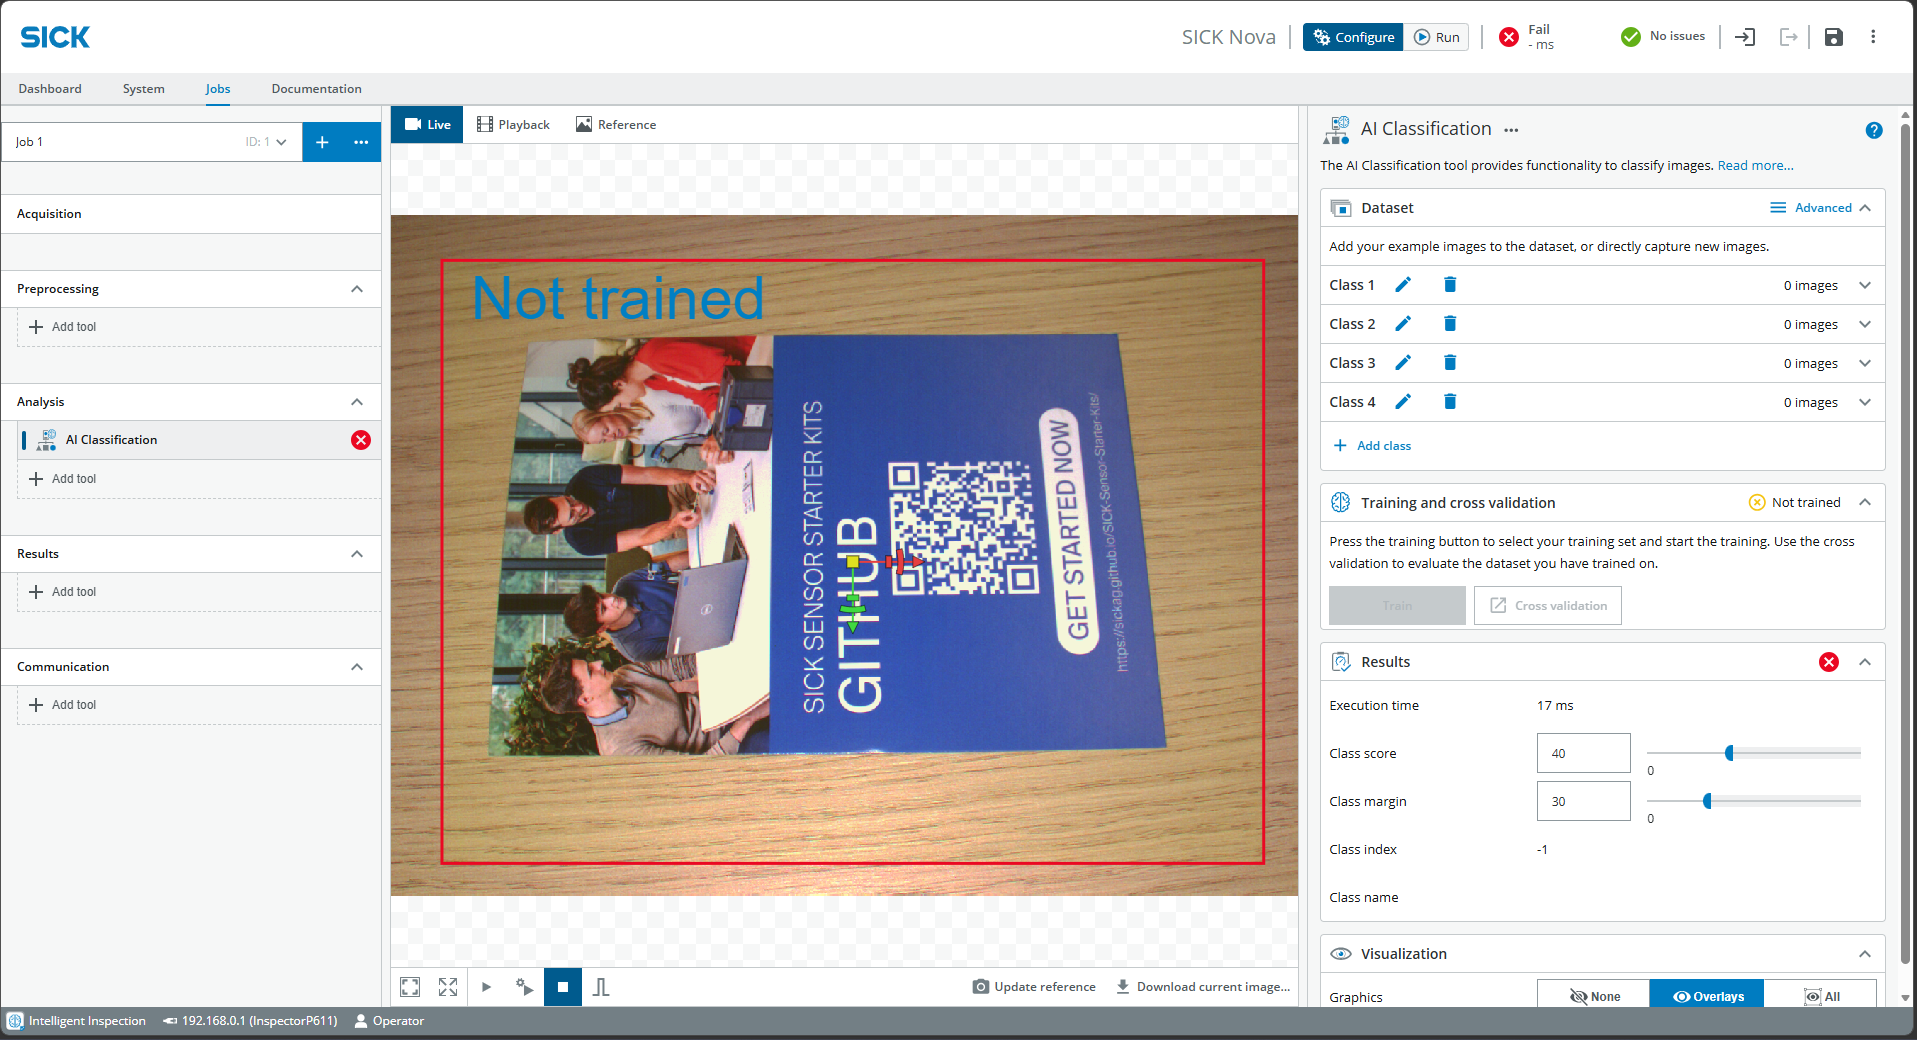Screen dimensions: 1917x1040
Task: Adjust the Class margin slider handle
Action: click(1708, 801)
